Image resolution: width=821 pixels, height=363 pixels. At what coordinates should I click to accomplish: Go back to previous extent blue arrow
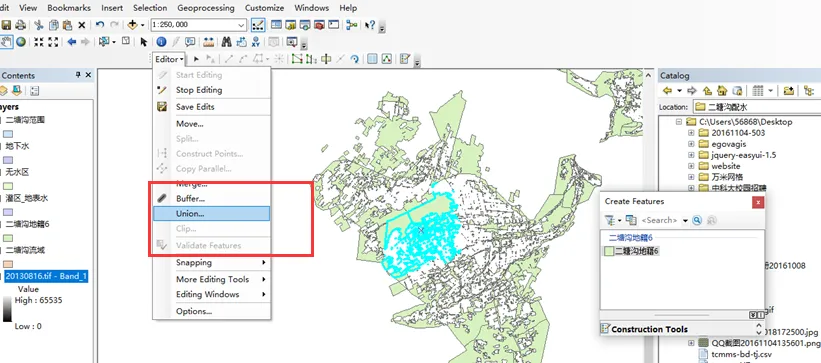tap(72, 42)
